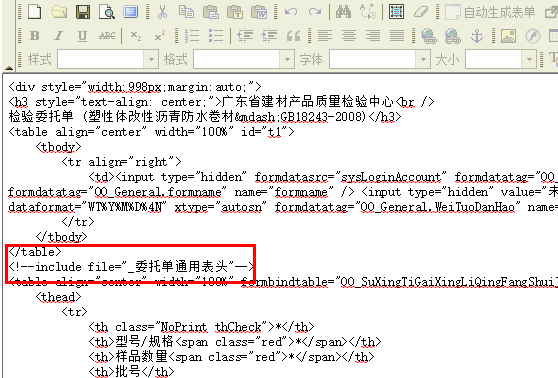The height and width of the screenshot is (378, 558).
Task: Click the Cut scissors icon
Action: tap(162, 12)
